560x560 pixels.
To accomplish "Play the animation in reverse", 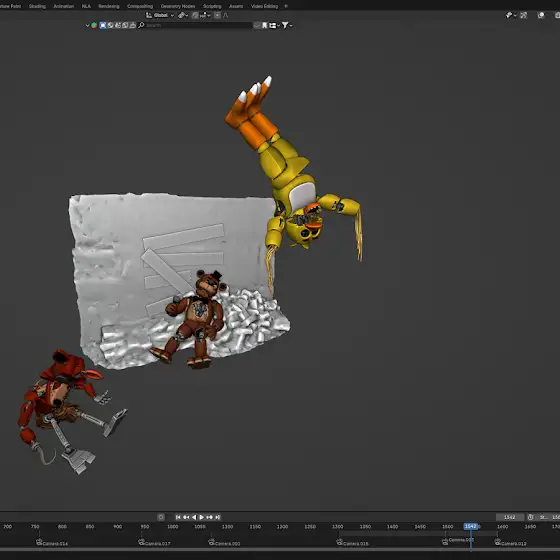I will (194, 517).
